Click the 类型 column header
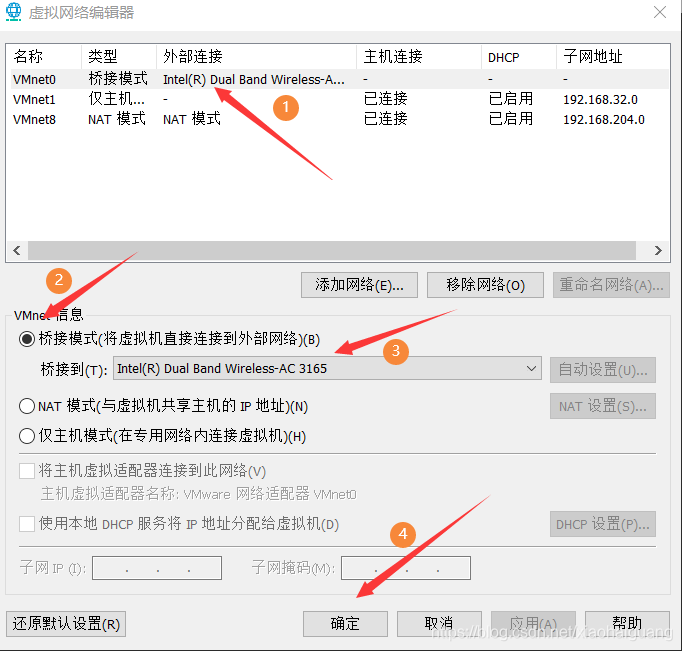This screenshot has width=682, height=651. coord(119,57)
